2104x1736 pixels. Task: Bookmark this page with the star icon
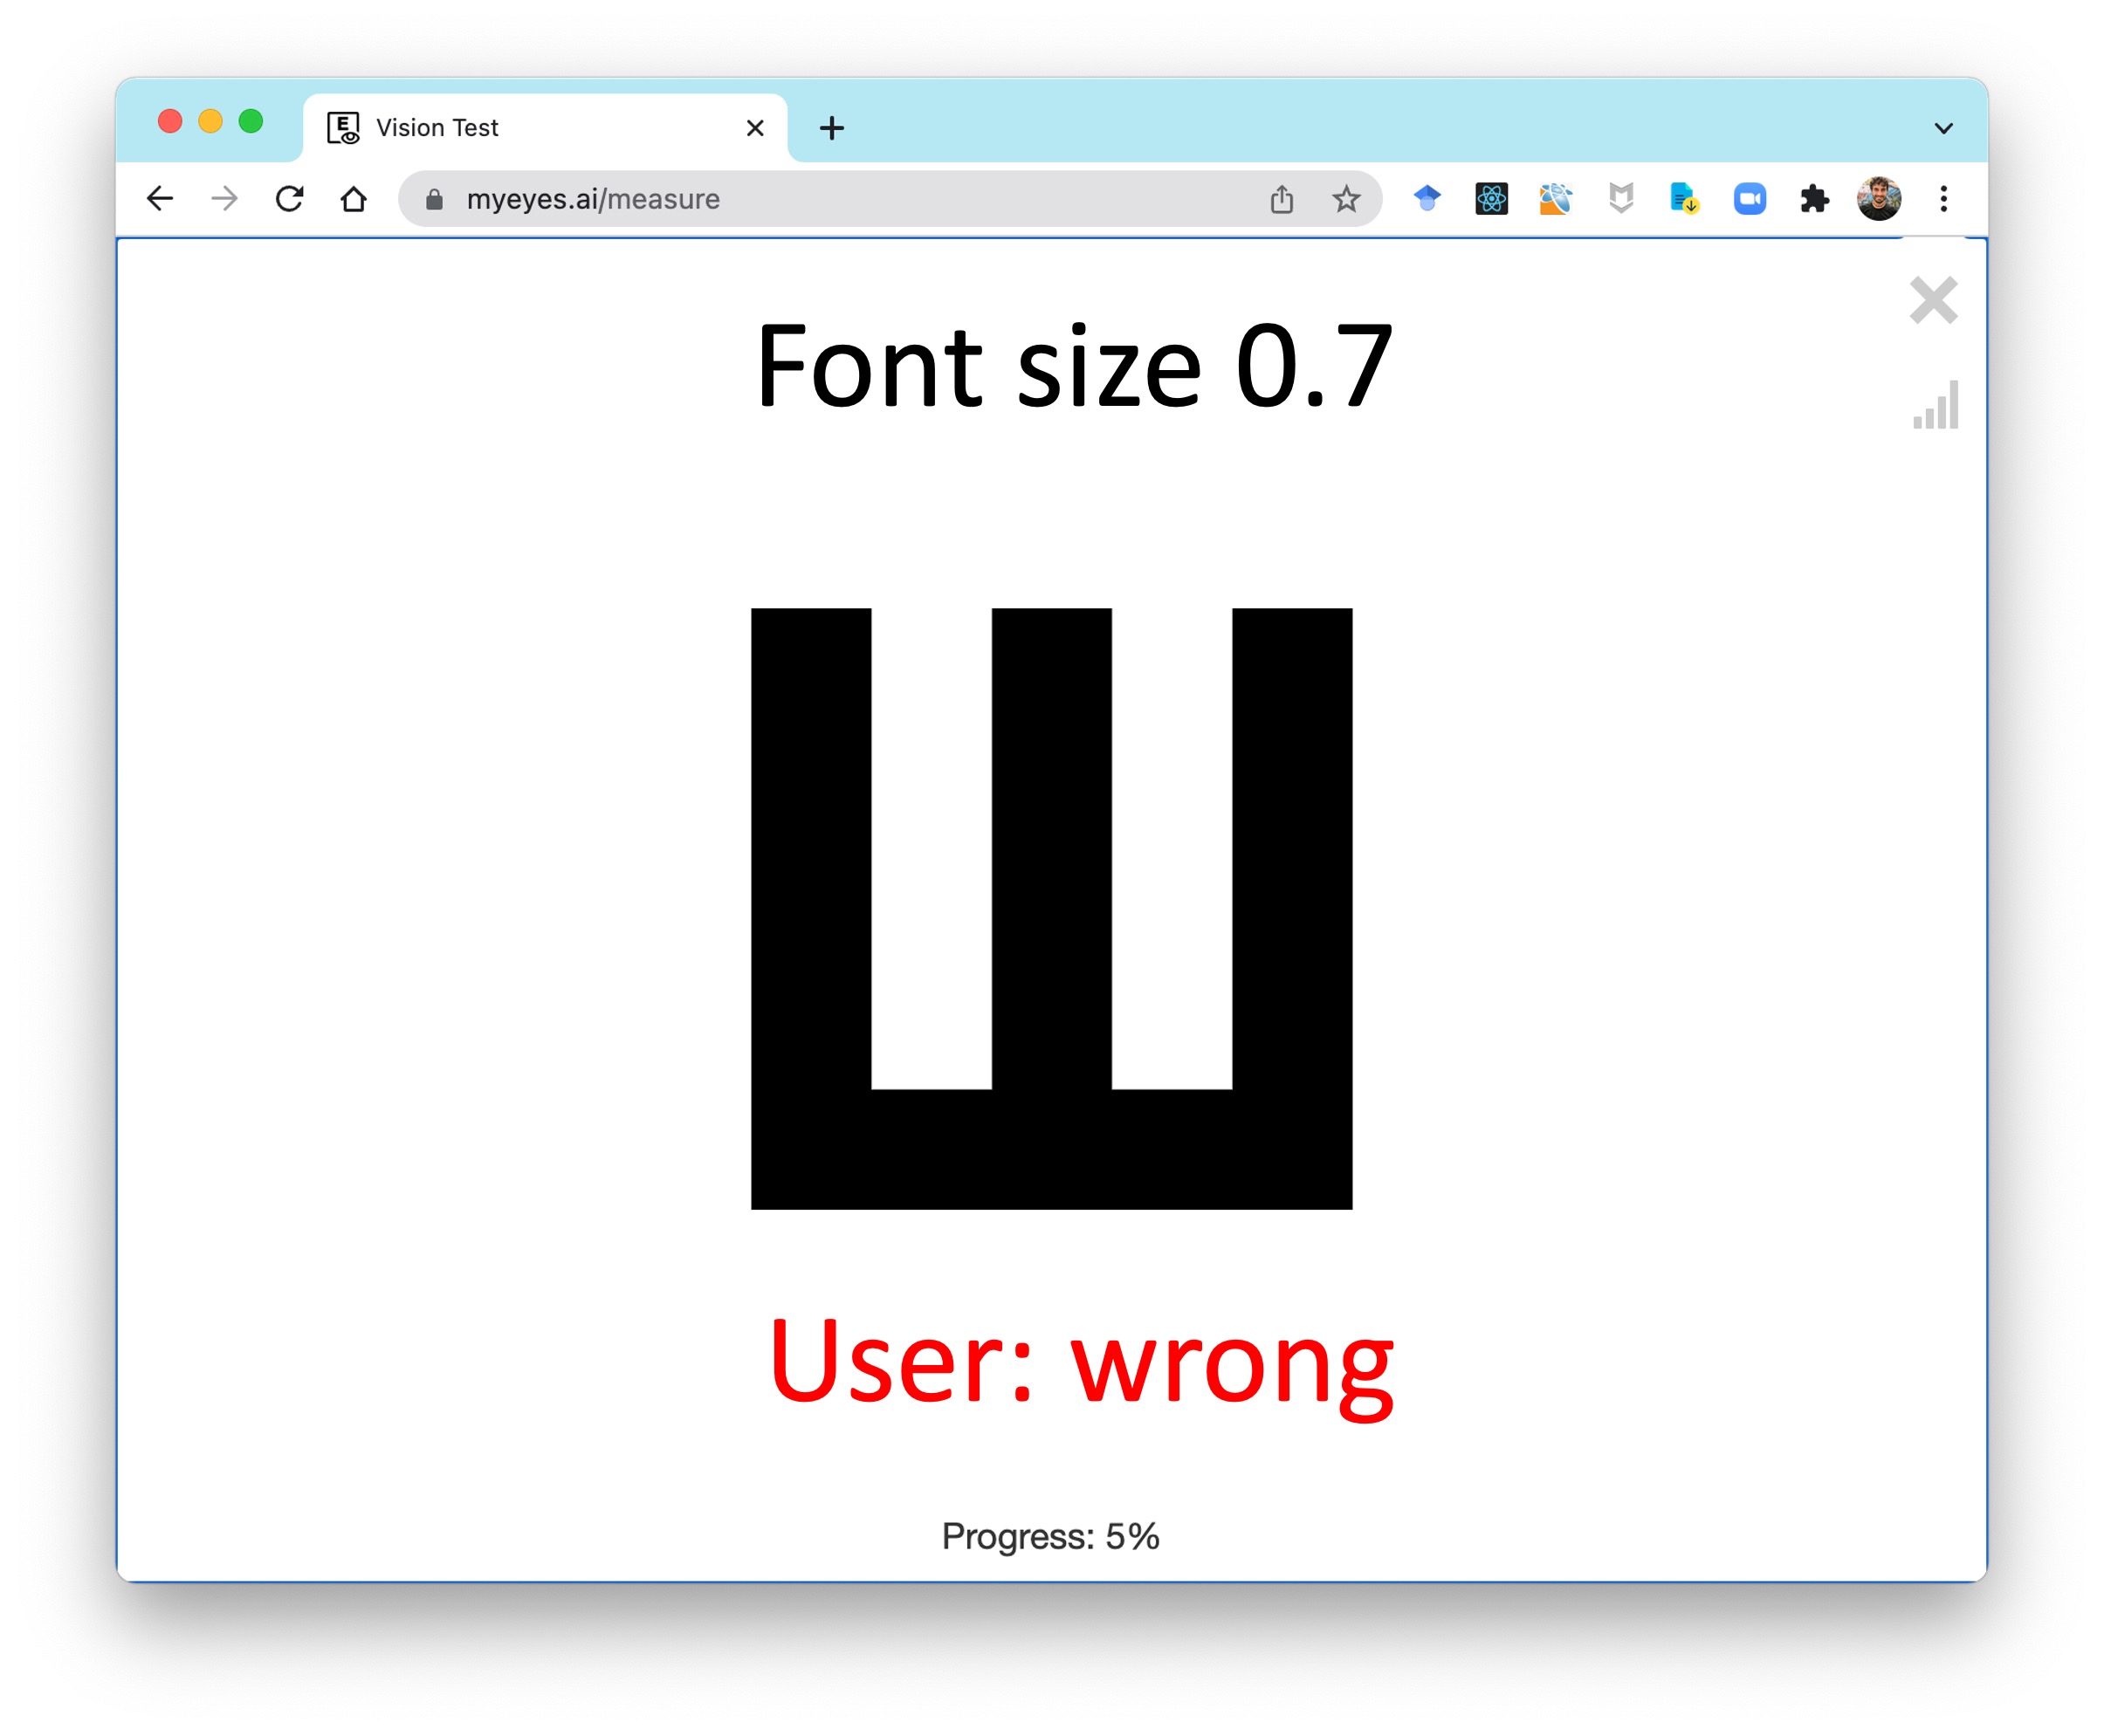(1346, 199)
